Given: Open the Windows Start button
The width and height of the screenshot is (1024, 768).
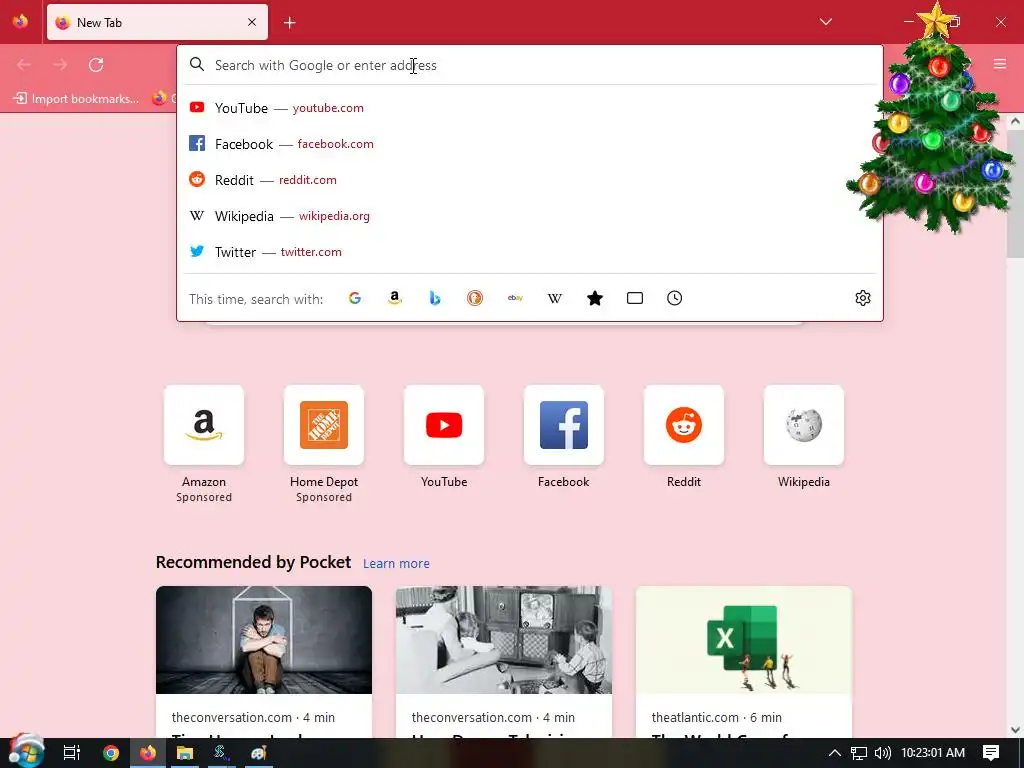Looking at the screenshot, I should (25, 752).
